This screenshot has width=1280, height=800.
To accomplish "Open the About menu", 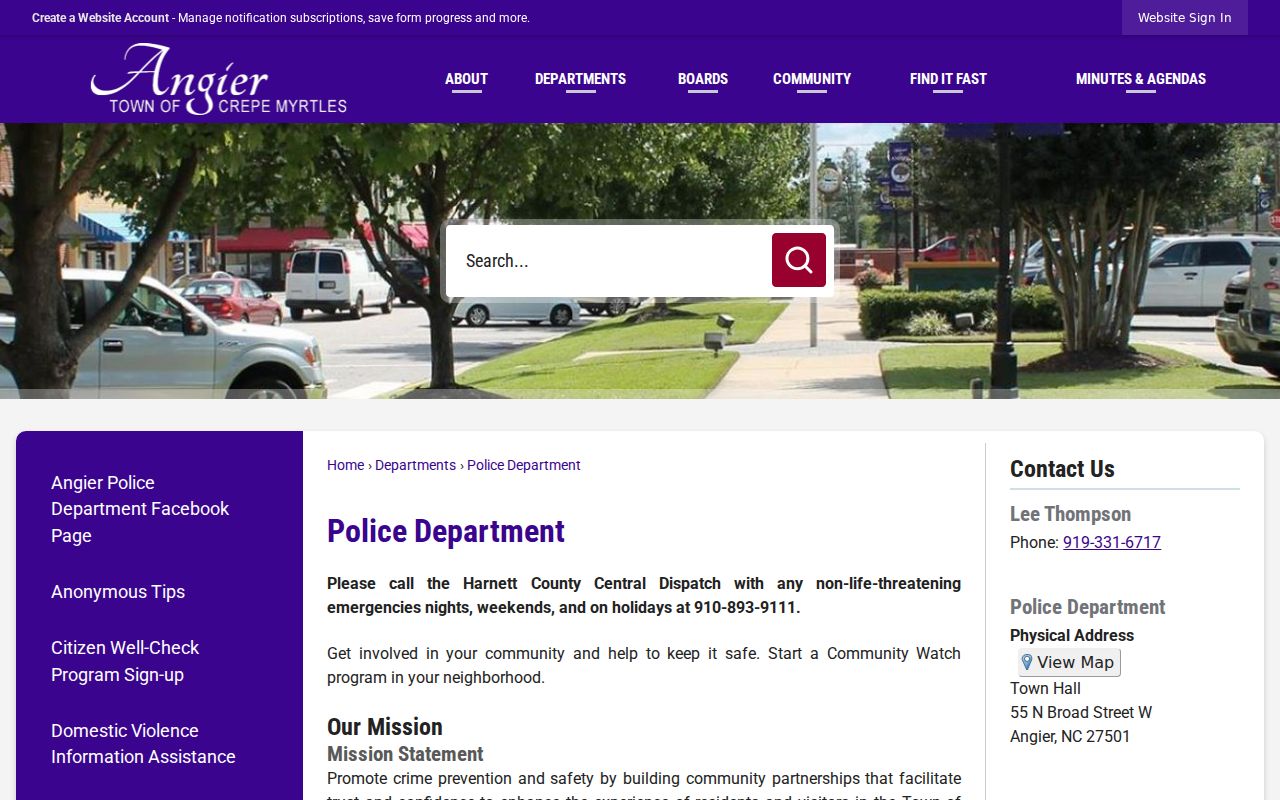I will click(466, 79).
